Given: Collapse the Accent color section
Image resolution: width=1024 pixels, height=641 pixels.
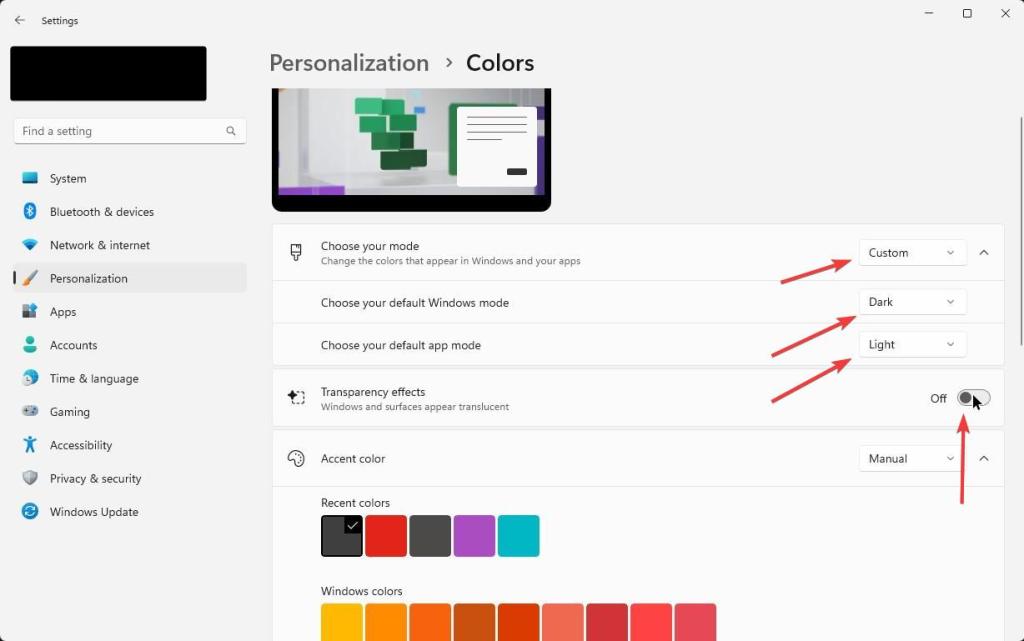Looking at the screenshot, I should click(984, 458).
